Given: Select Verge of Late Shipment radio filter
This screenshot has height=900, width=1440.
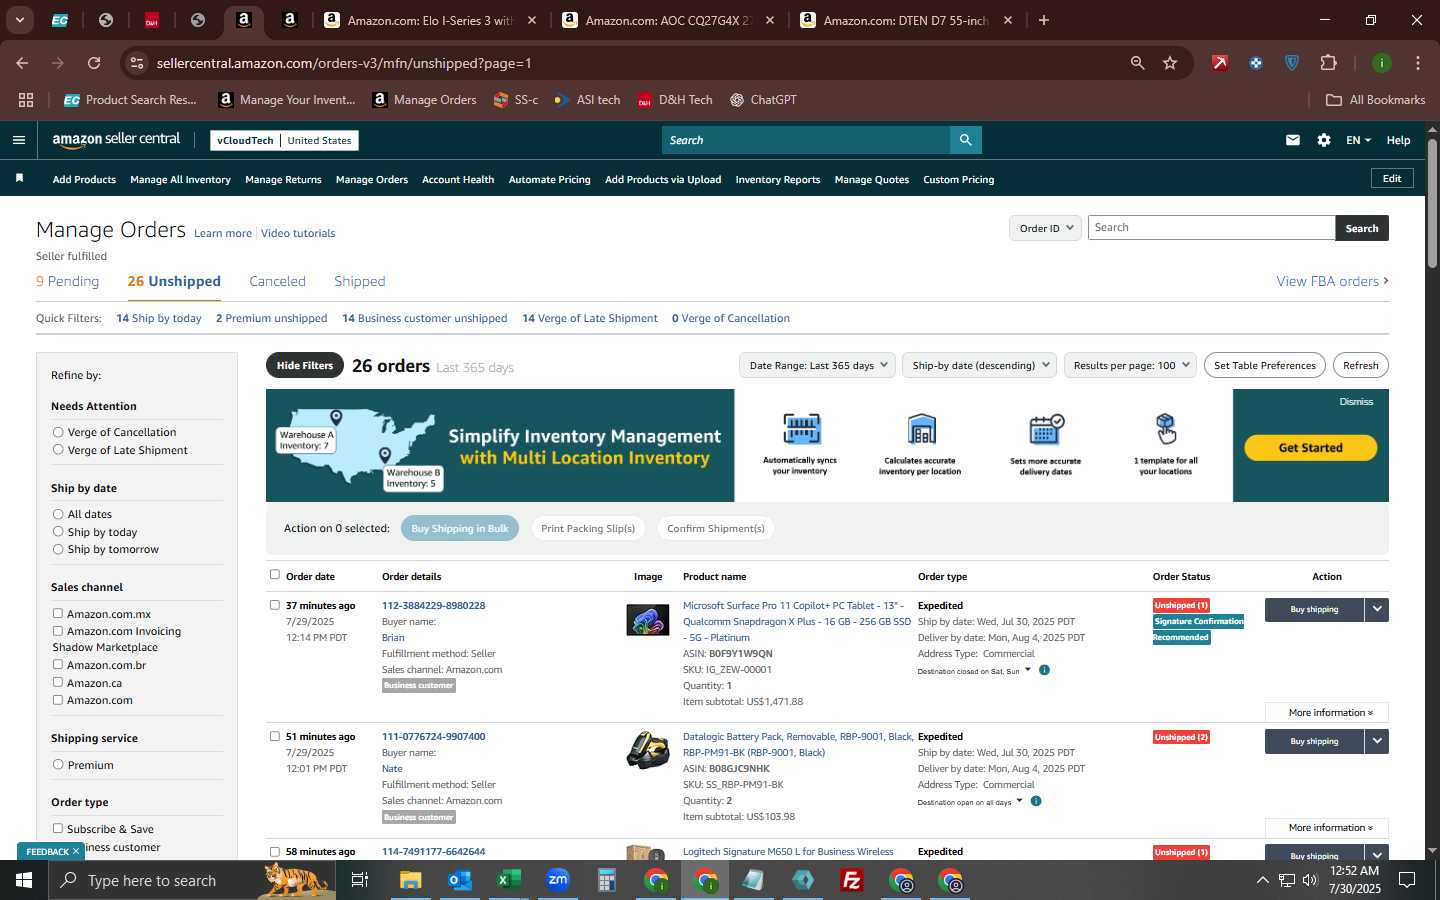Looking at the screenshot, I should click(58, 450).
